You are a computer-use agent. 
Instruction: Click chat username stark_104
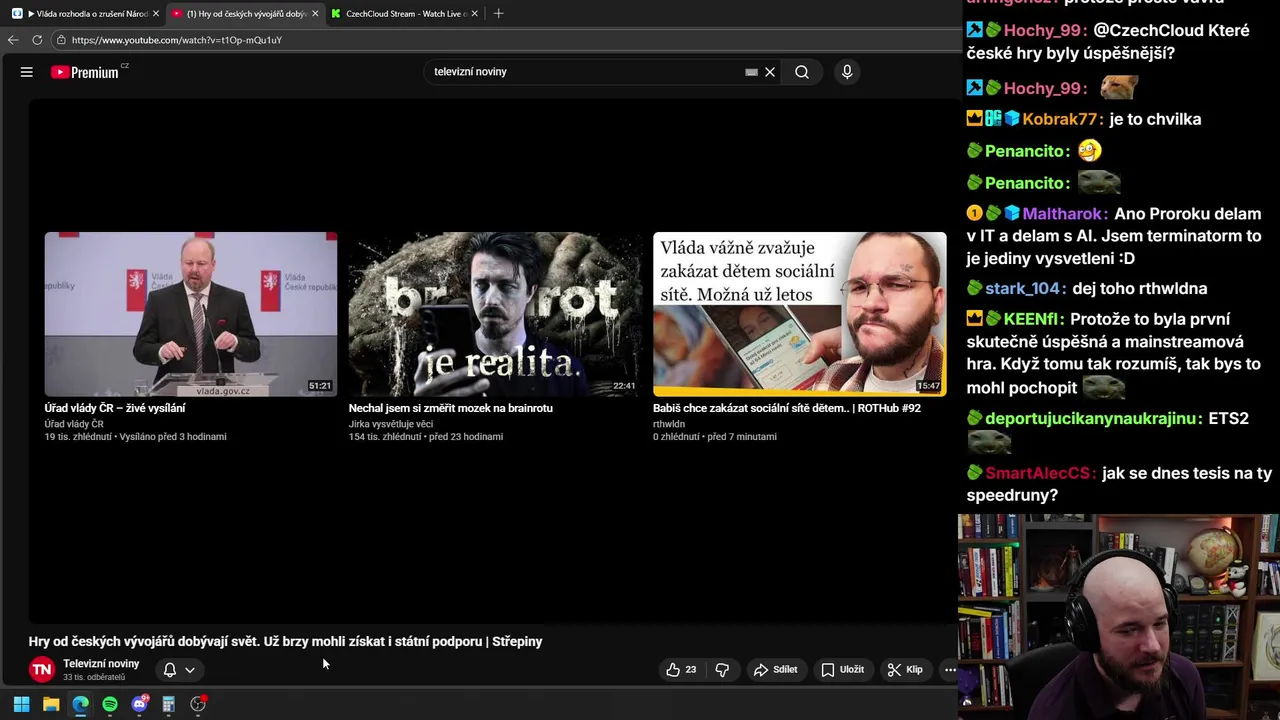tap(1022, 289)
